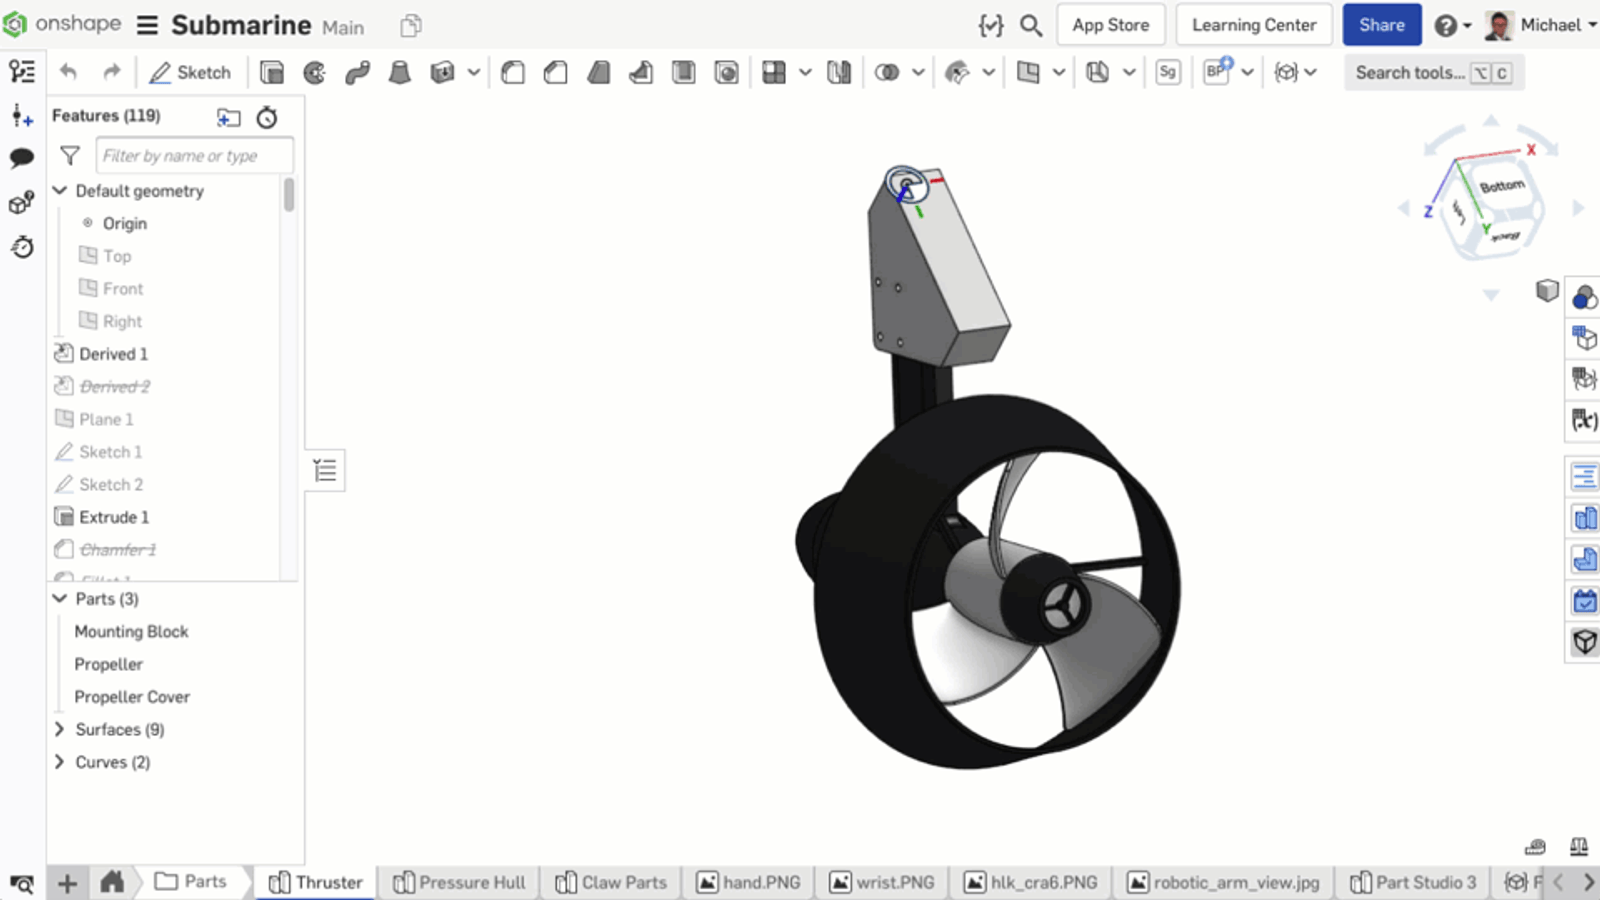Viewport: 1600px width, 900px height.
Task: Select the Revolve tool
Action: (x=314, y=72)
